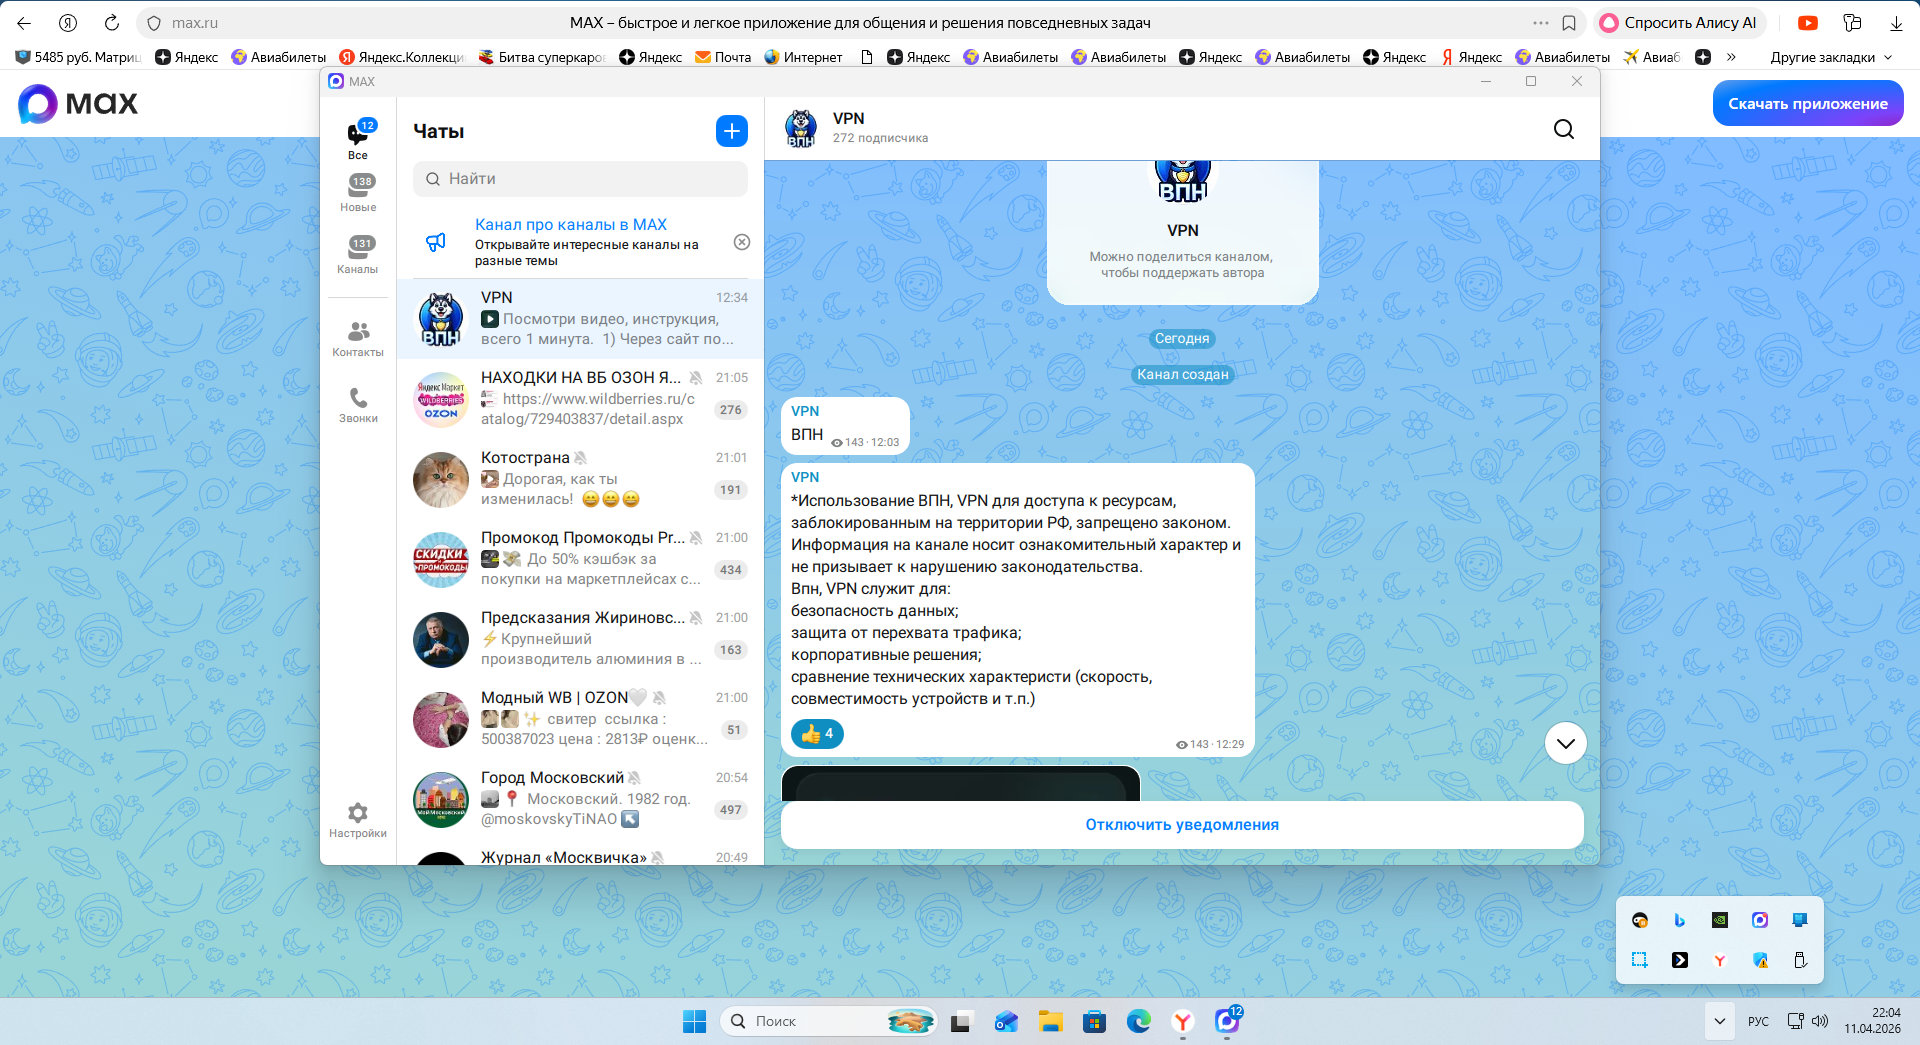1920x1045 pixels.
Task: Jump to latest messages with the down-arrow button
Action: click(1566, 743)
